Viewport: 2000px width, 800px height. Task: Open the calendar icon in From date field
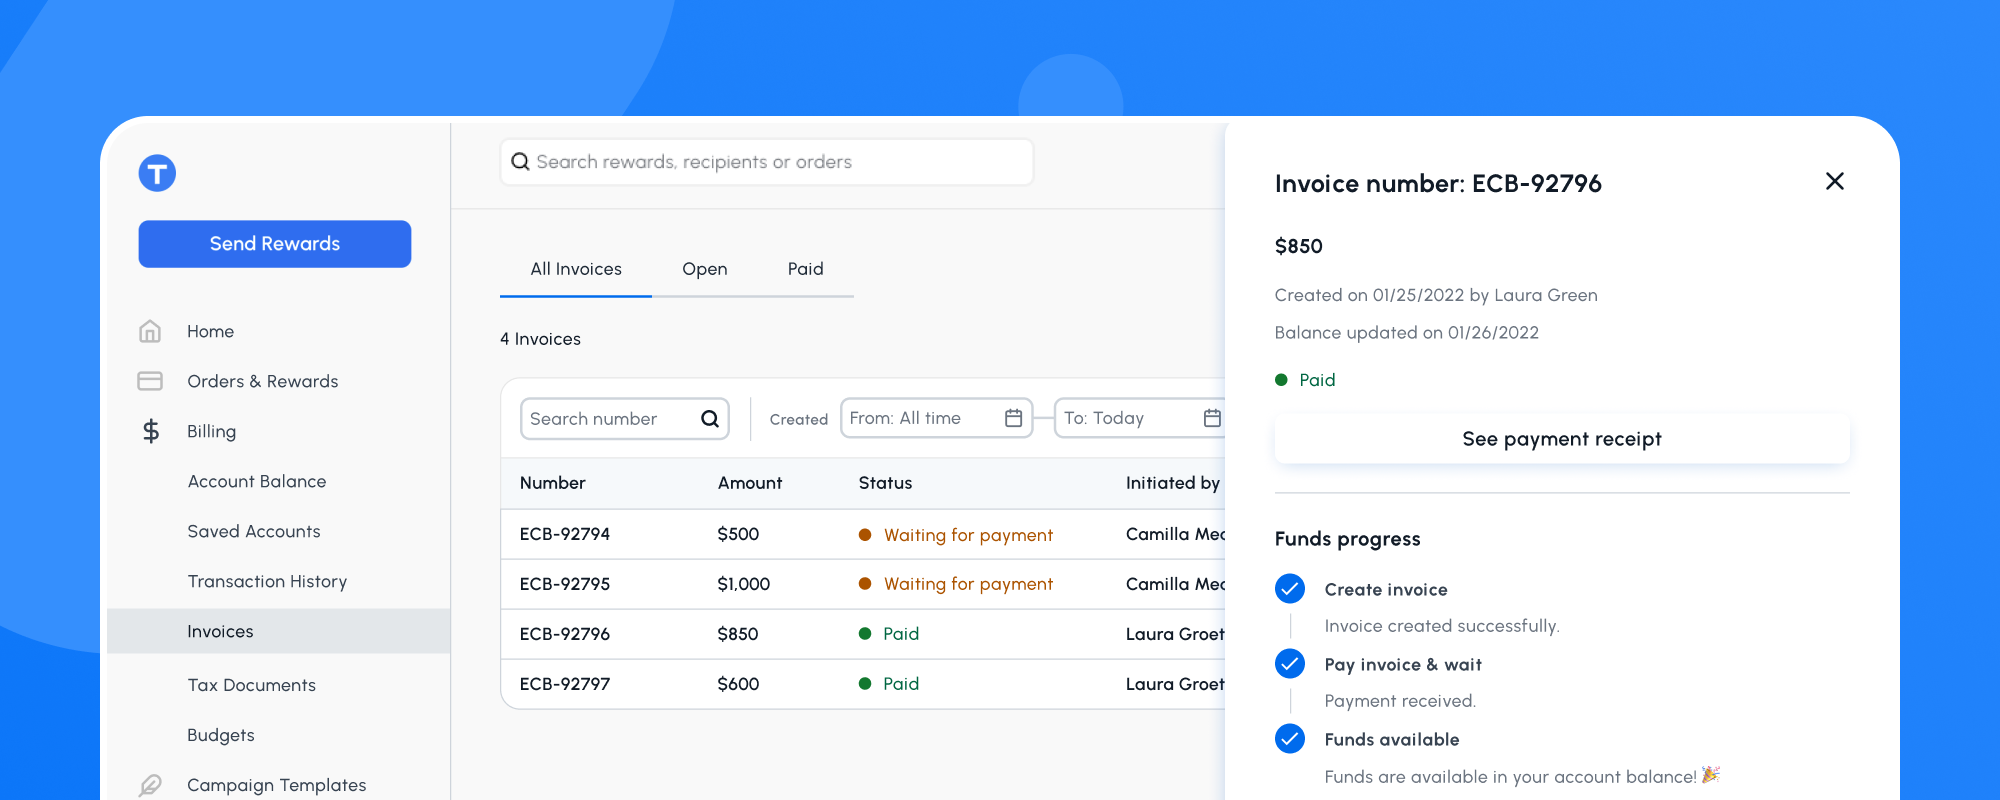[x=1013, y=418]
